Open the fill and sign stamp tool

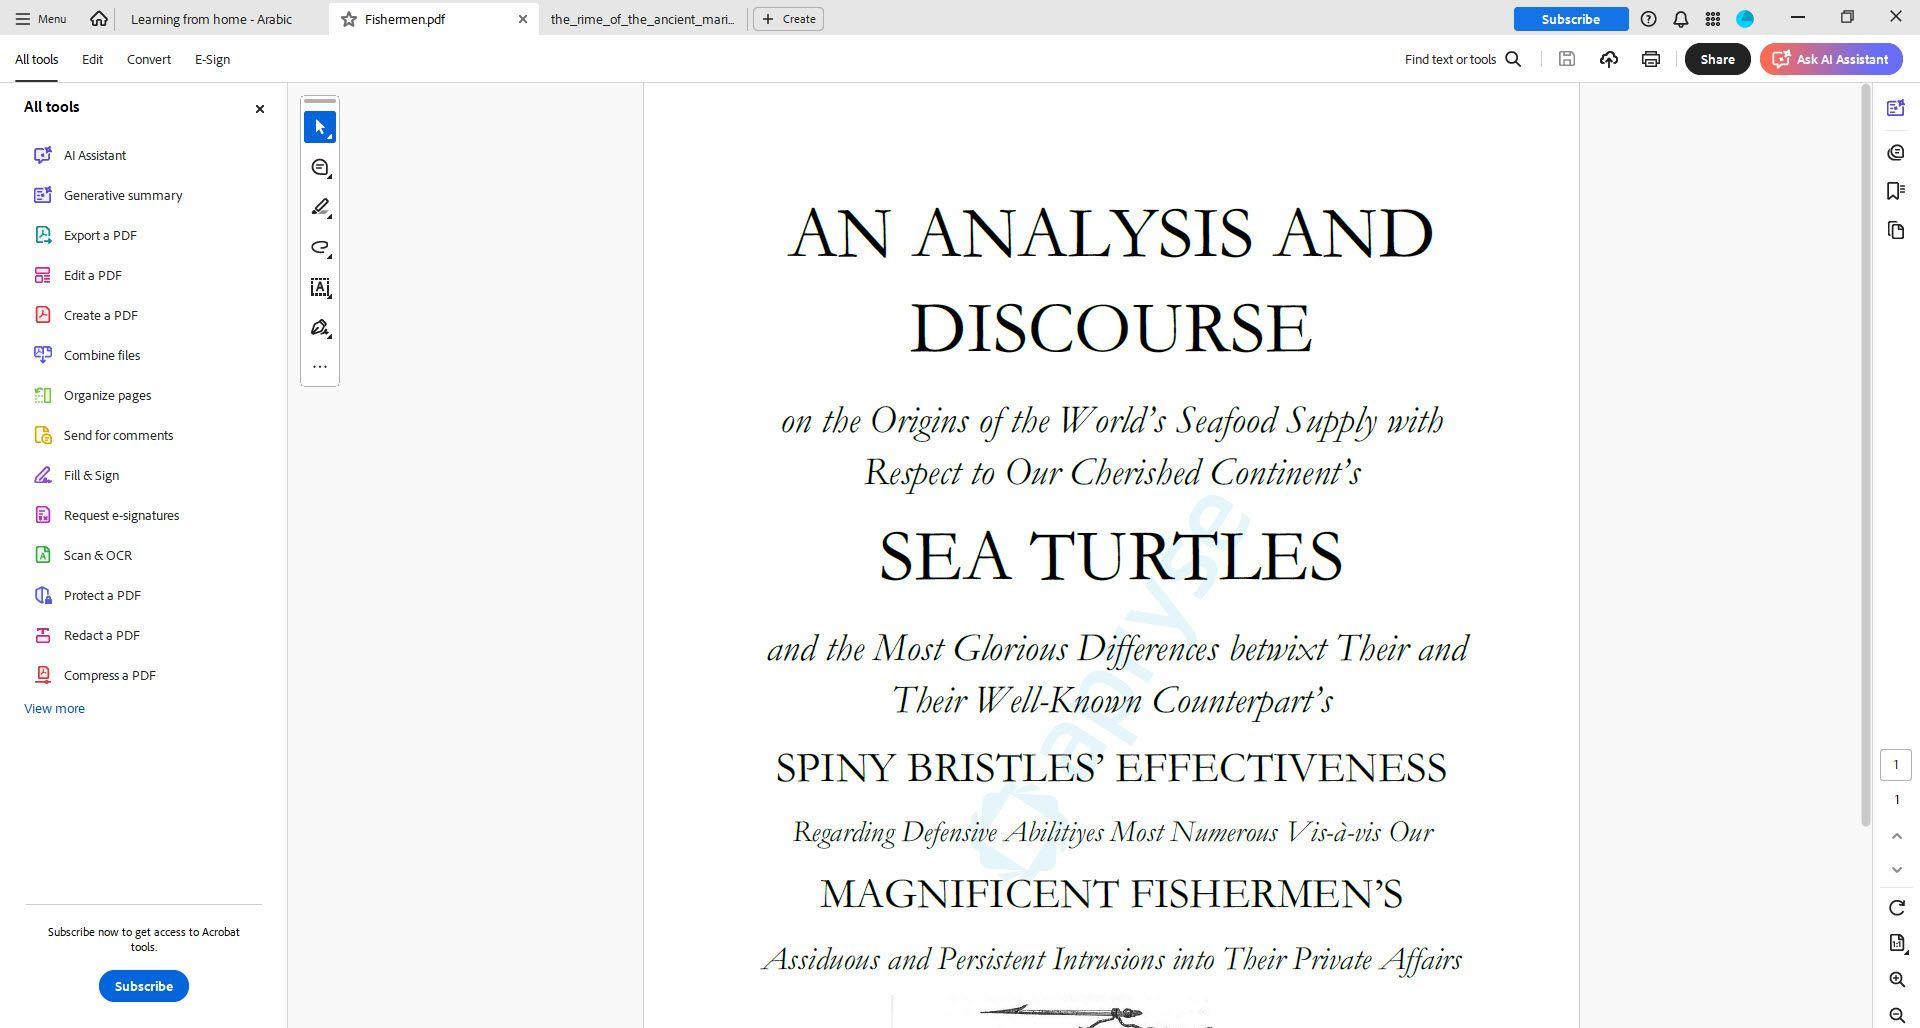[320, 328]
